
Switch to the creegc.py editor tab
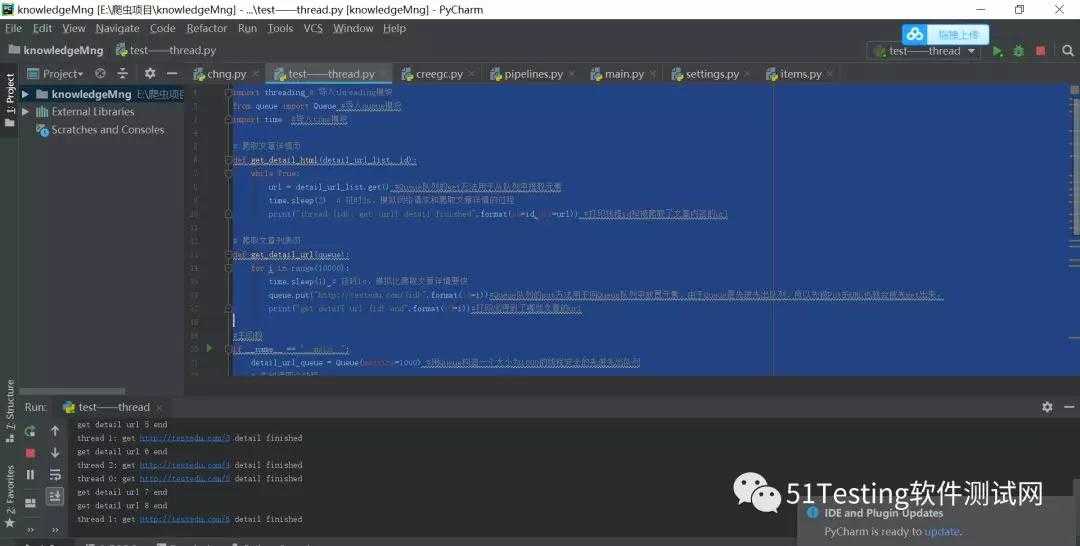pos(439,74)
